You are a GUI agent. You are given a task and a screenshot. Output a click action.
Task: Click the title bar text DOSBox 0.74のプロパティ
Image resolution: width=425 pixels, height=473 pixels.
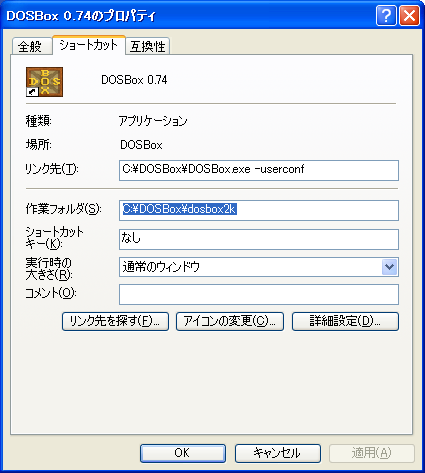[81, 16]
